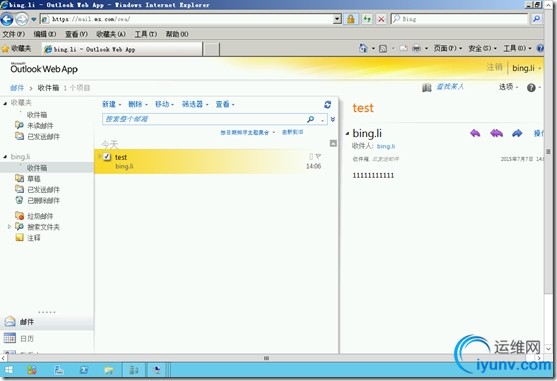Image resolution: width=557 pixels, height=381 pixels.
Task: Click the flag icon on test message
Action: point(318,156)
